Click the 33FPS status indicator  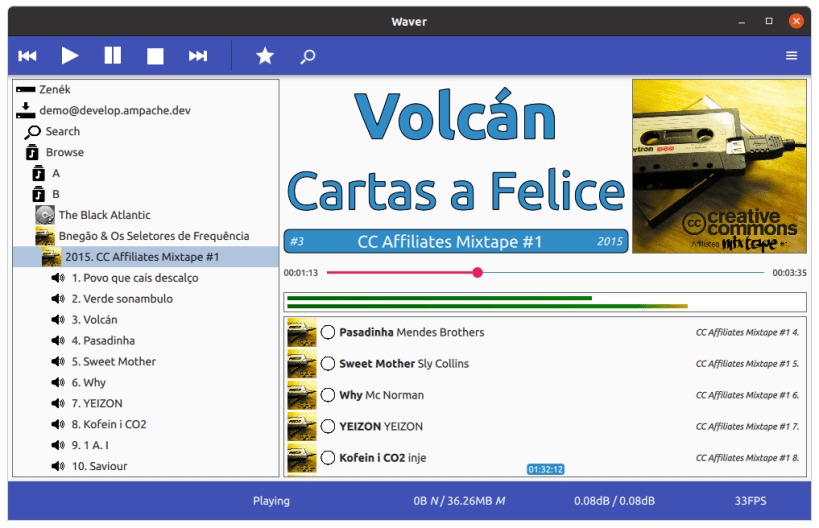(x=750, y=501)
